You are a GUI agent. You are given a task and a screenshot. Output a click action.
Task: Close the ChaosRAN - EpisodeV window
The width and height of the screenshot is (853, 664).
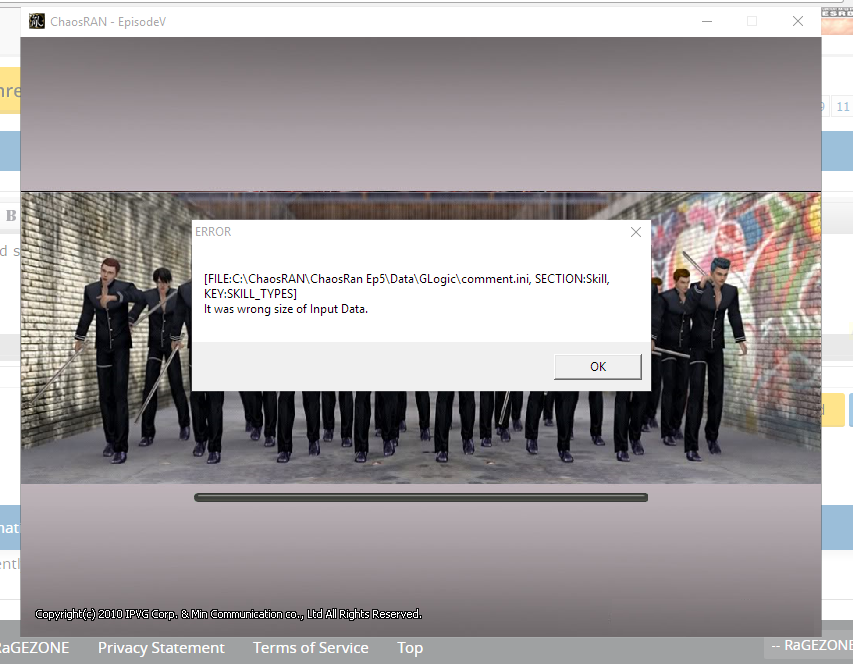[798, 21]
